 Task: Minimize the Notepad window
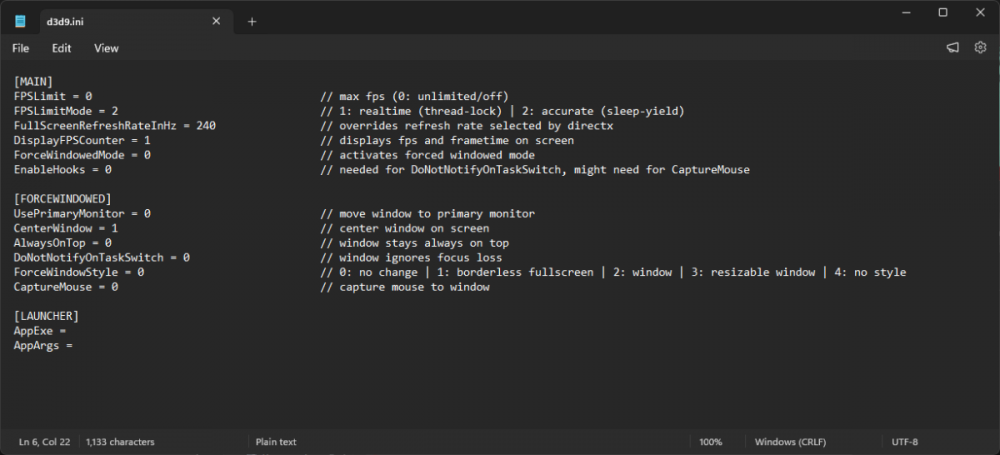pyautogui.click(x=906, y=13)
